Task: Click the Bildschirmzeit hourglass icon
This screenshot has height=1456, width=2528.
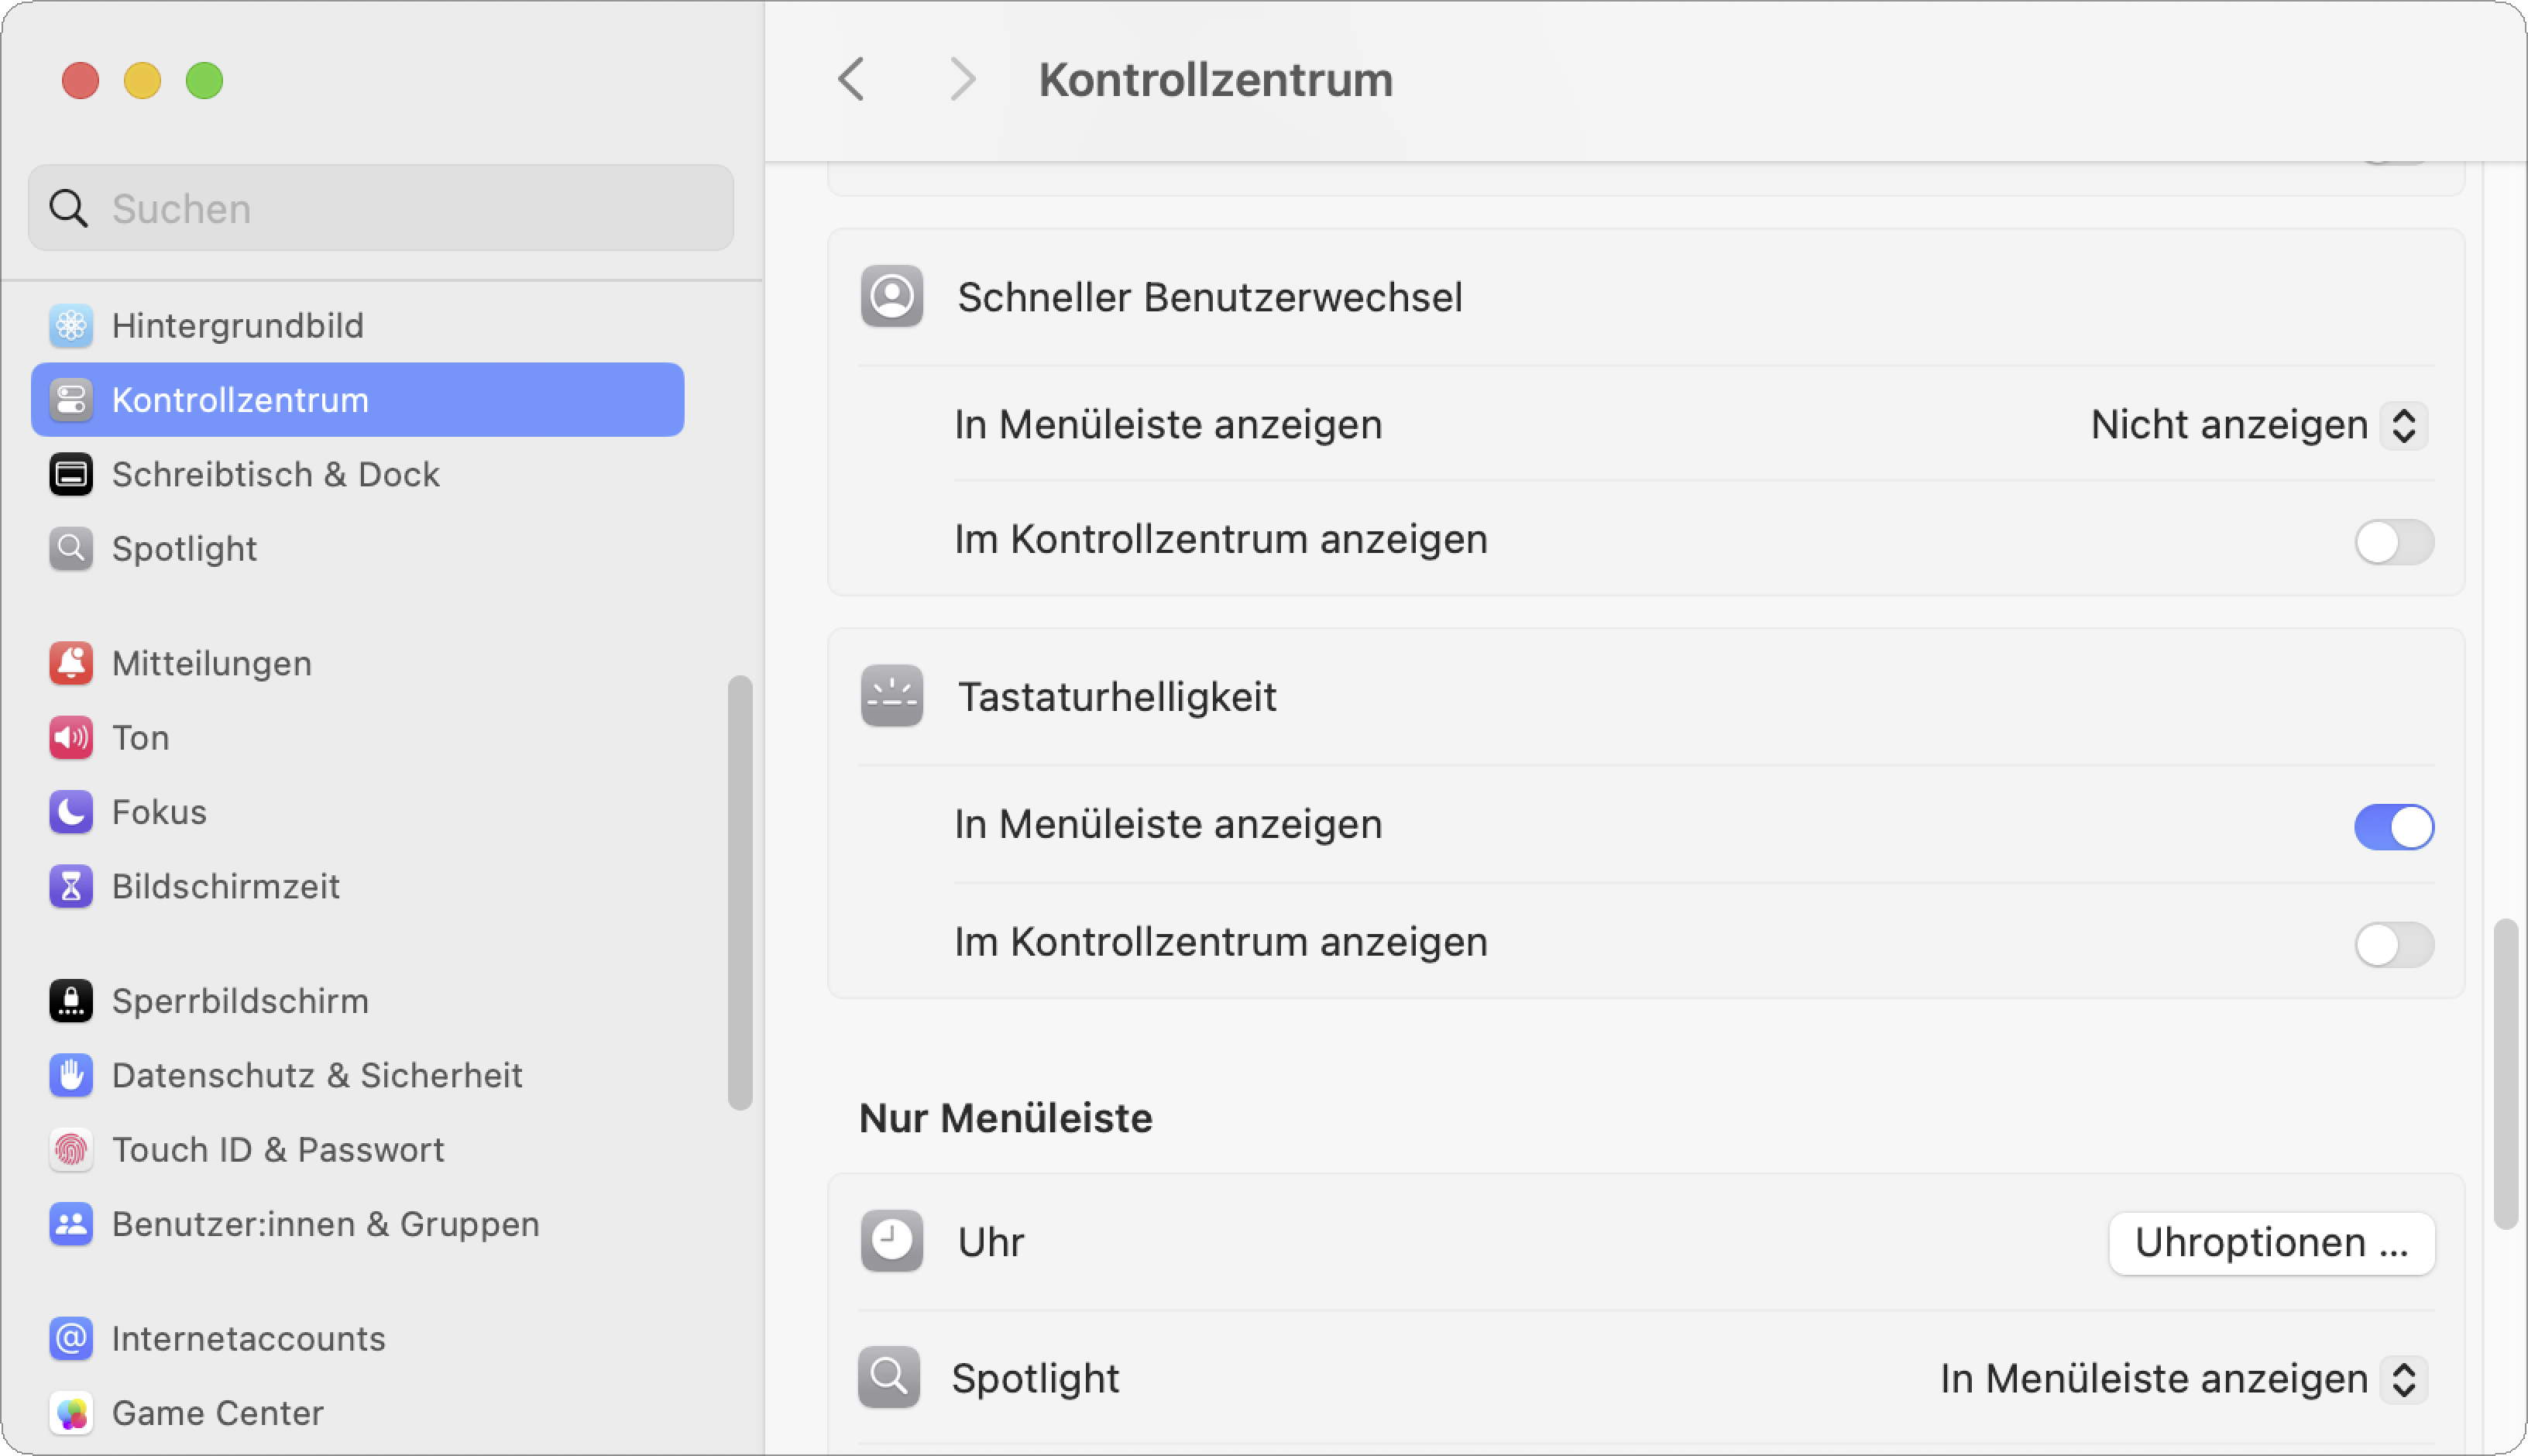Action: click(71, 886)
